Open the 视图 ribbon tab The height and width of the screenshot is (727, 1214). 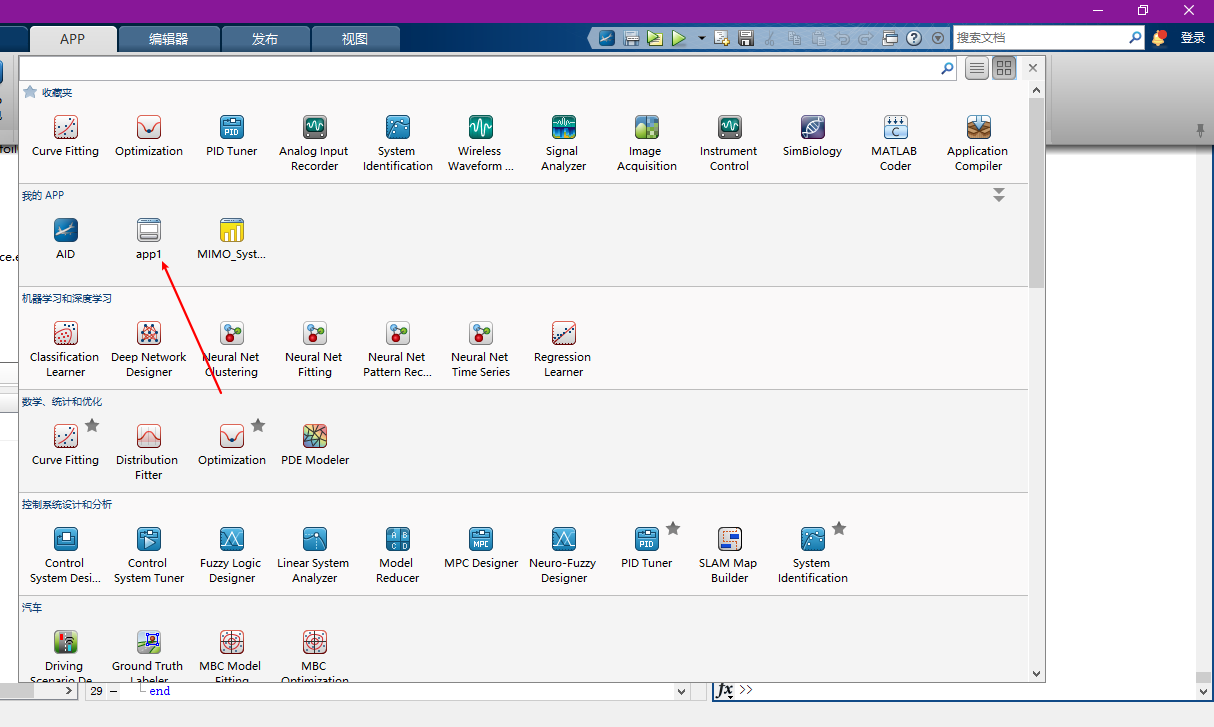click(x=355, y=38)
